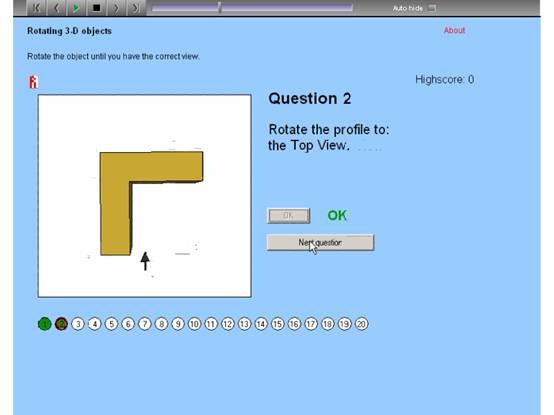Click the black arrow under the L-shape
The height and width of the screenshot is (415, 554).
[x=145, y=261]
